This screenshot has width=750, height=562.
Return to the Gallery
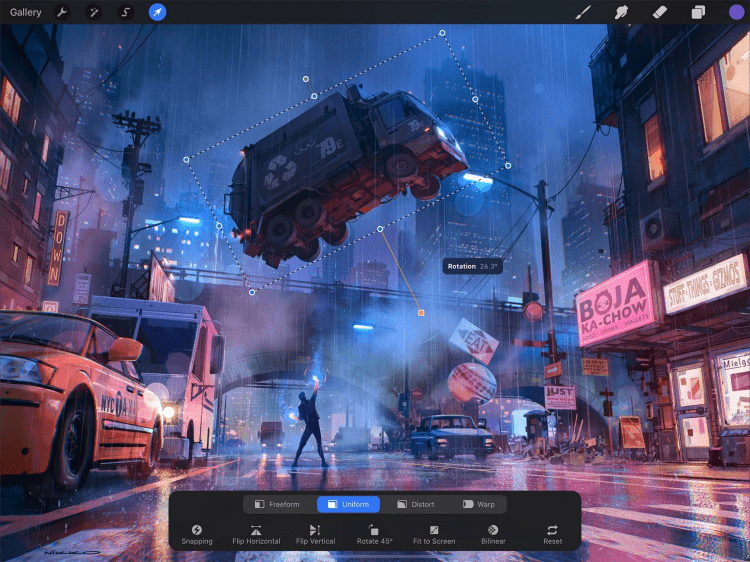click(25, 12)
